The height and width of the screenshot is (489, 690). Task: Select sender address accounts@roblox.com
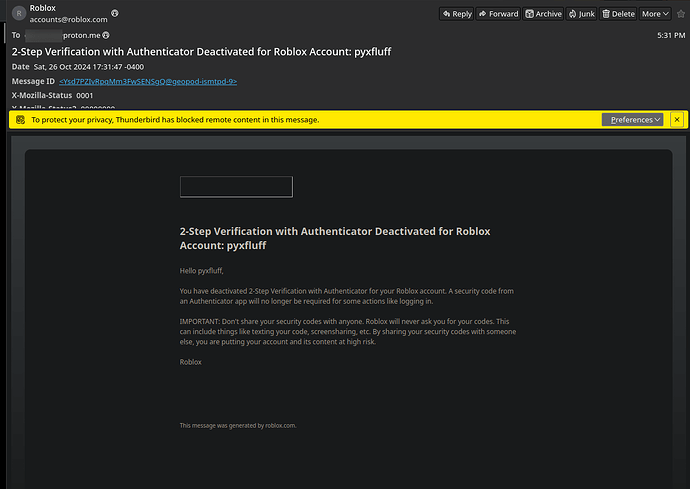click(69, 19)
